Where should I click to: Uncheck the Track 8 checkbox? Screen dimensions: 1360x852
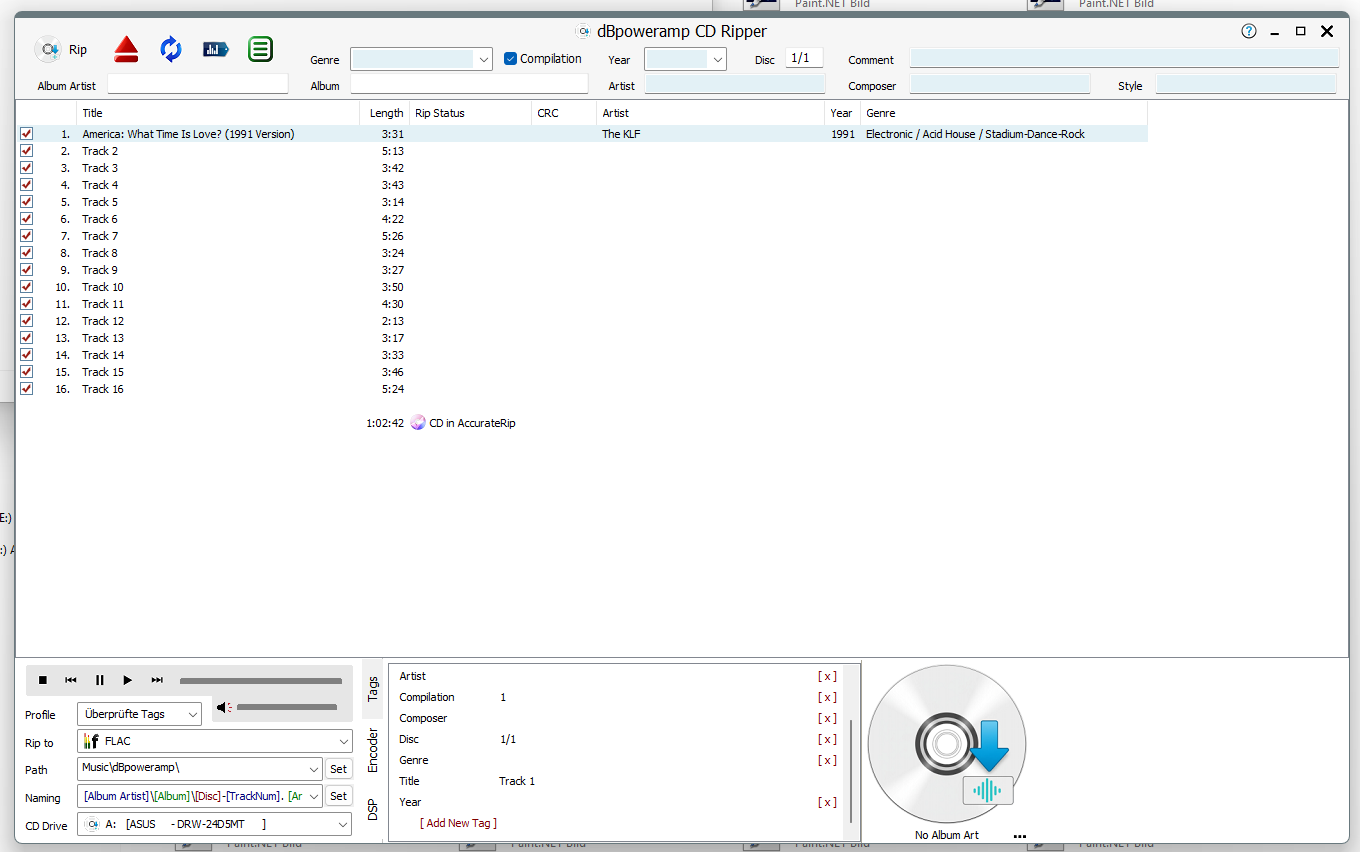click(26, 253)
